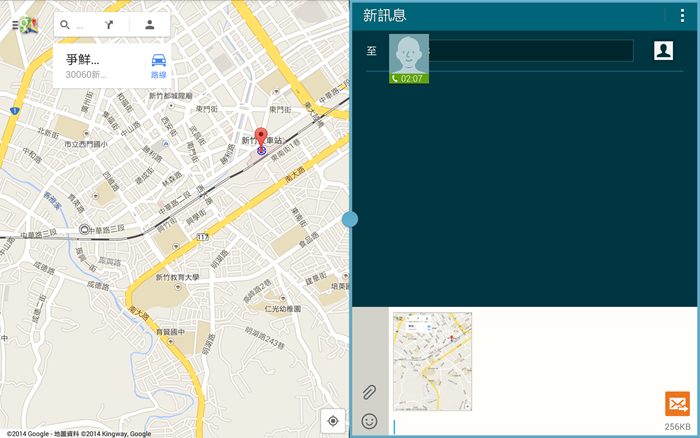The height and width of the screenshot is (438, 700).
Task: Select the red location pin on map
Action: pyautogui.click(x=261, y=138)
